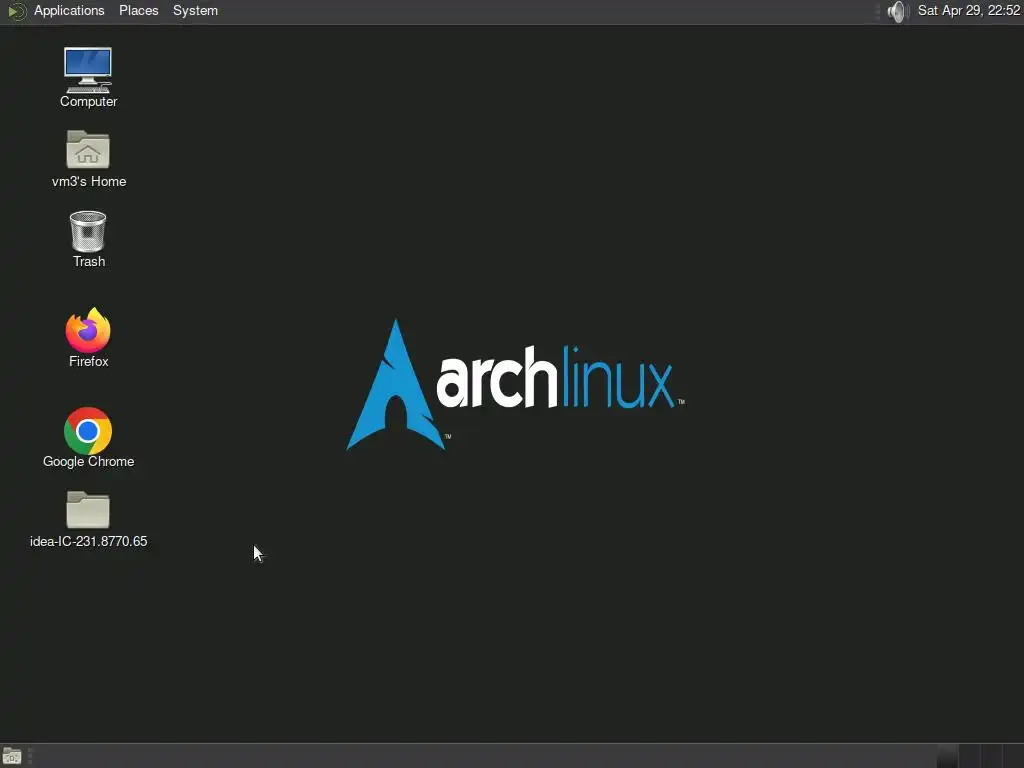Open the Applications menu
This screenshot has height=768, width=1024.
69,11
